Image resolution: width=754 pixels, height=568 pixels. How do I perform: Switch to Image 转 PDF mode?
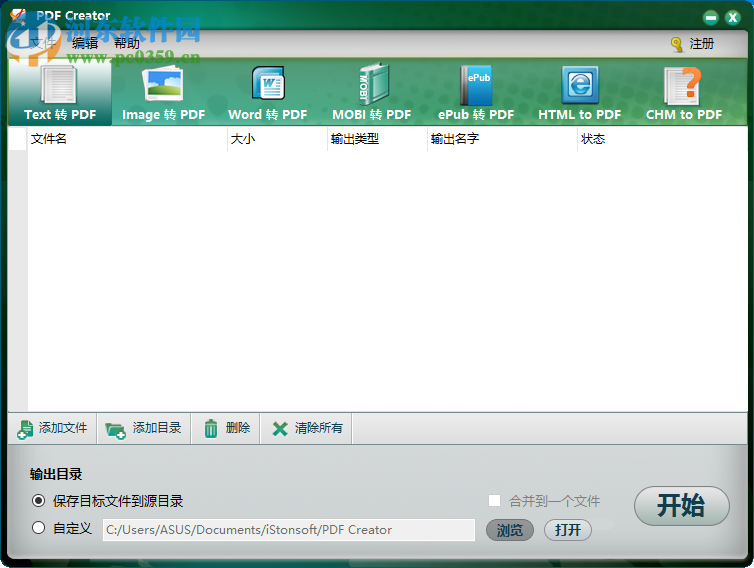pos(163,92)
